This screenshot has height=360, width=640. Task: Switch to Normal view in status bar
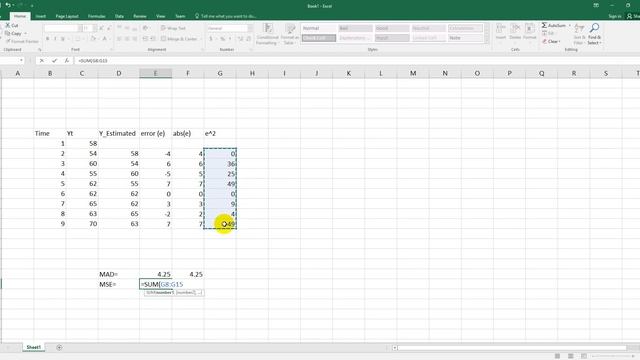pos(557,356)
